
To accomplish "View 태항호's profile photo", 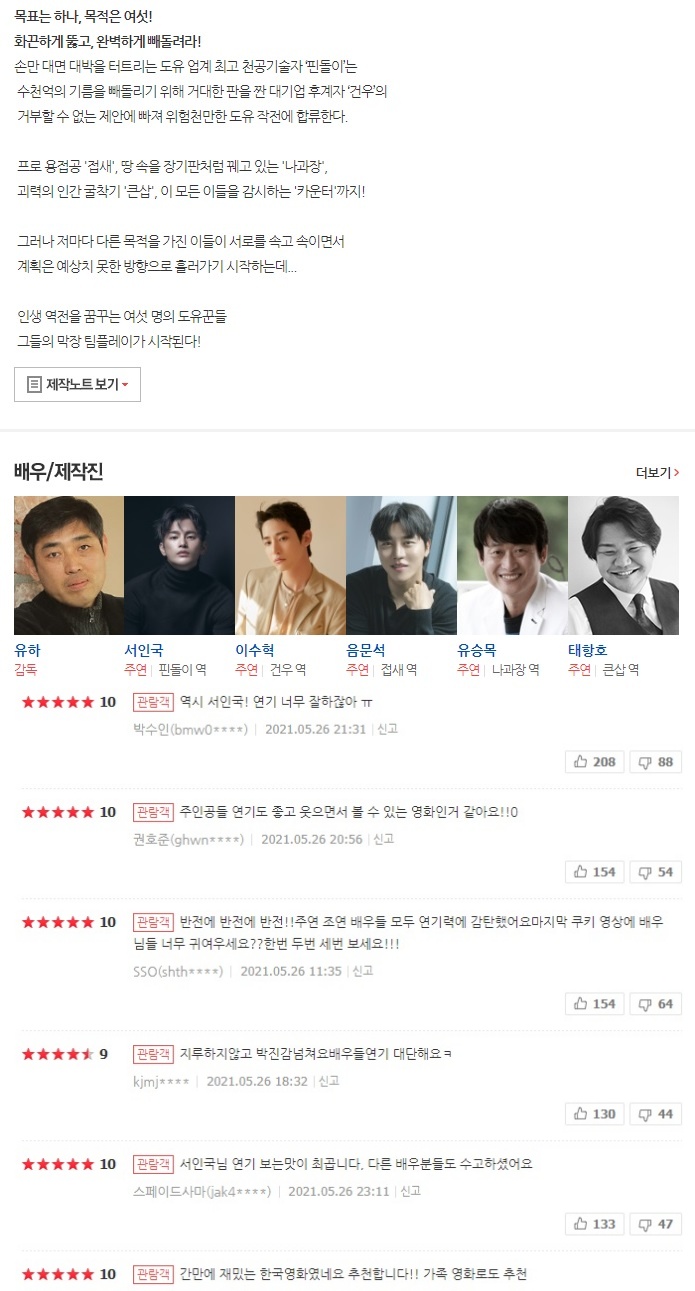I will (623, 565).
